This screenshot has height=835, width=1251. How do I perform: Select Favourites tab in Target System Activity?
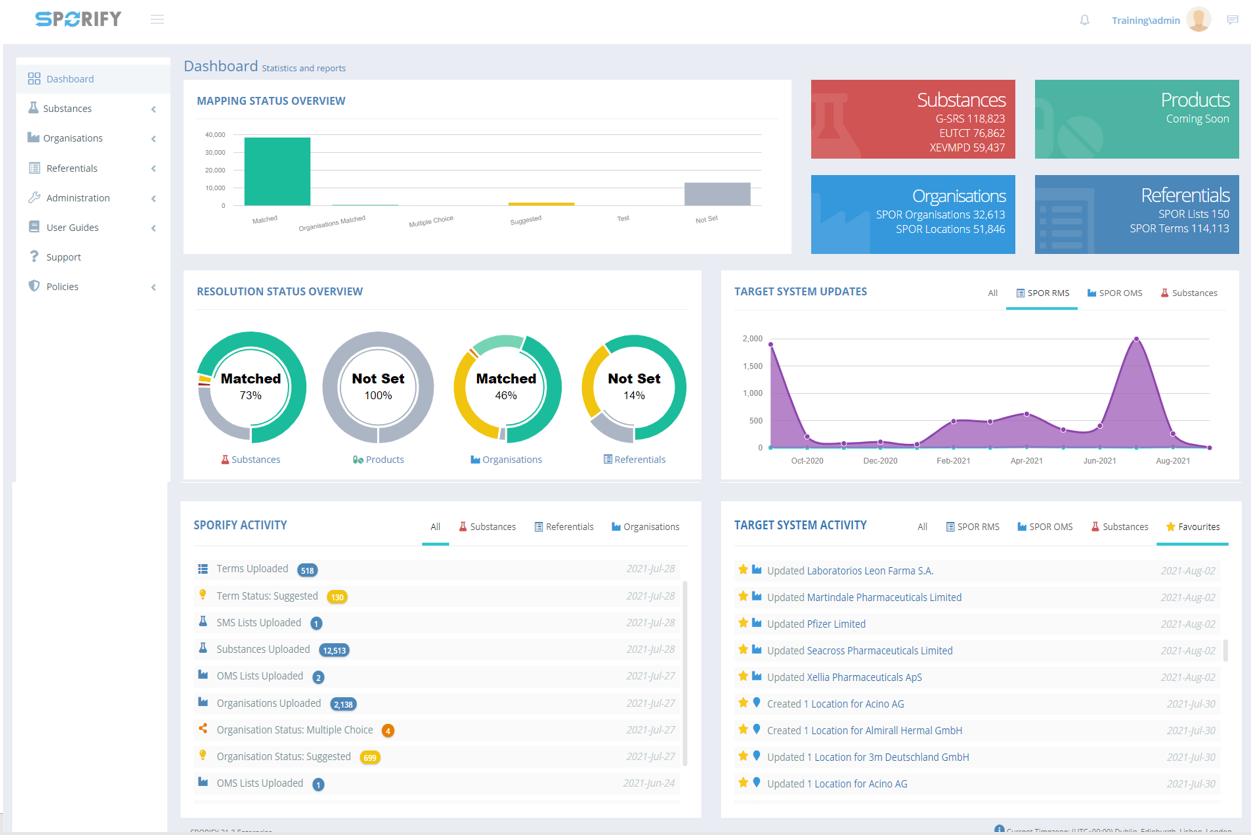click(1192, 527)
